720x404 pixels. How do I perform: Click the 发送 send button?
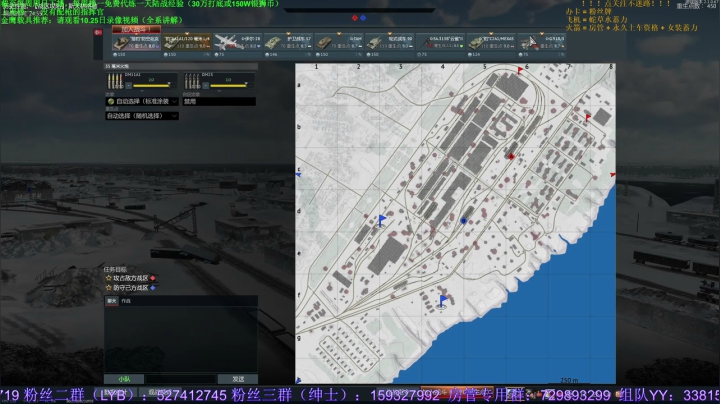[x=238, y=379]
